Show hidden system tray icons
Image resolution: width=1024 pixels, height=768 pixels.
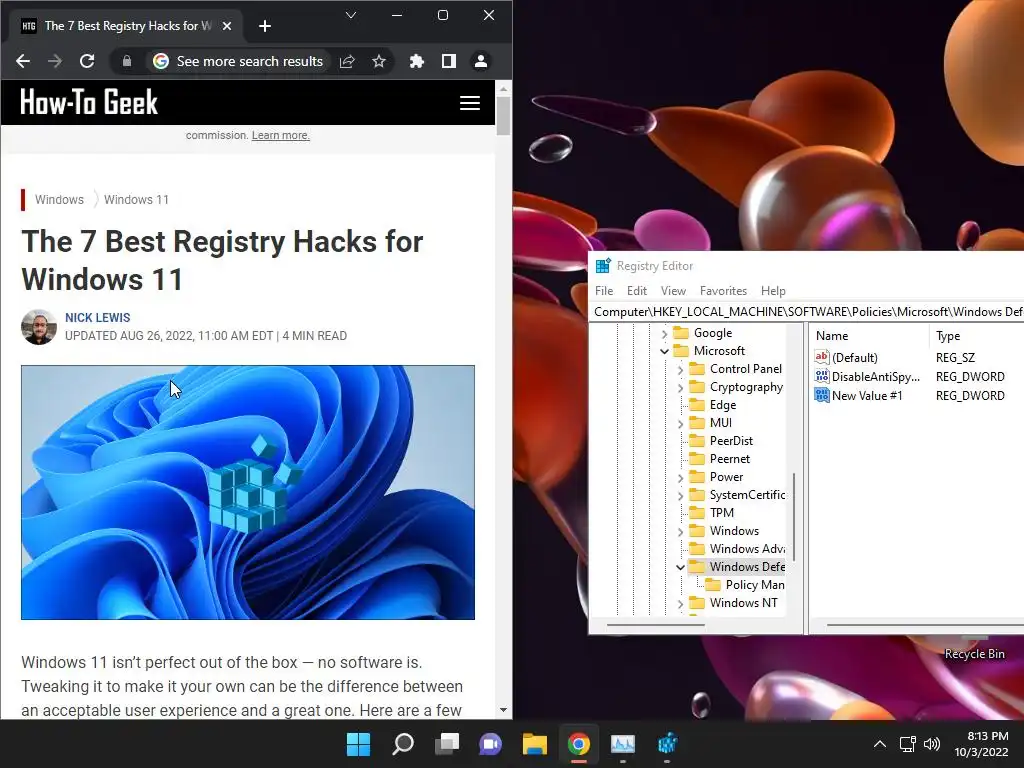tap(880, 744)
